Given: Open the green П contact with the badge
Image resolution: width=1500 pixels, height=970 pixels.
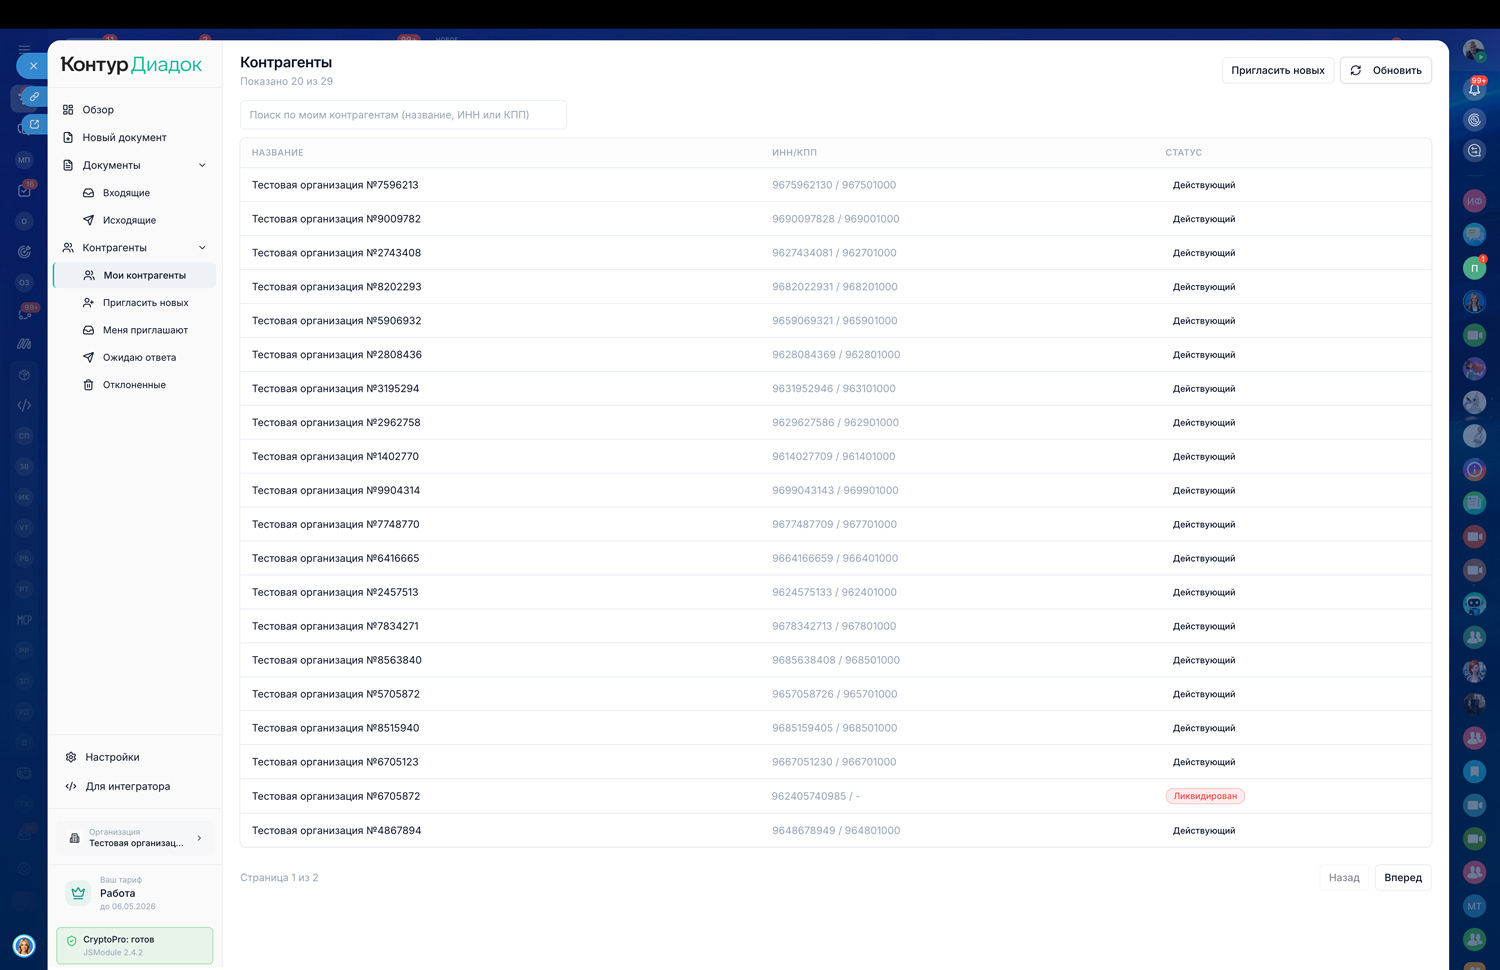Looking at the screenshot, I should pyautogui.click(x=1475, y=268).
